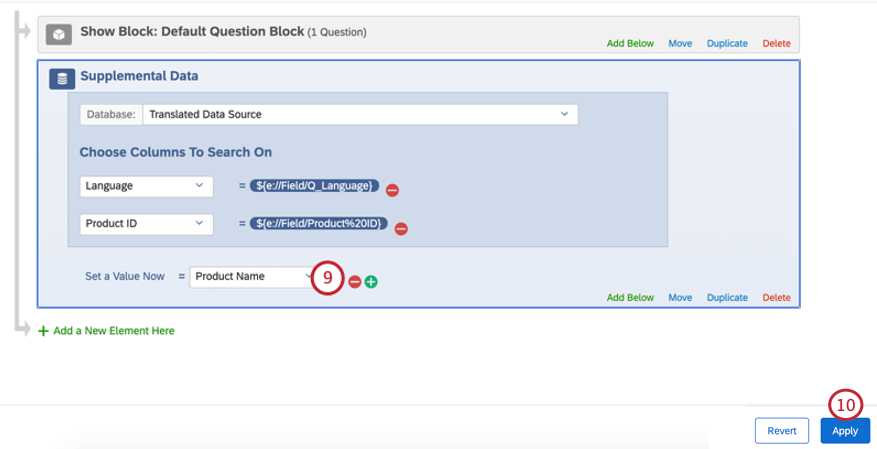
Task: Expand the Product ID column dropdown
Action: [x=147, y=224]
